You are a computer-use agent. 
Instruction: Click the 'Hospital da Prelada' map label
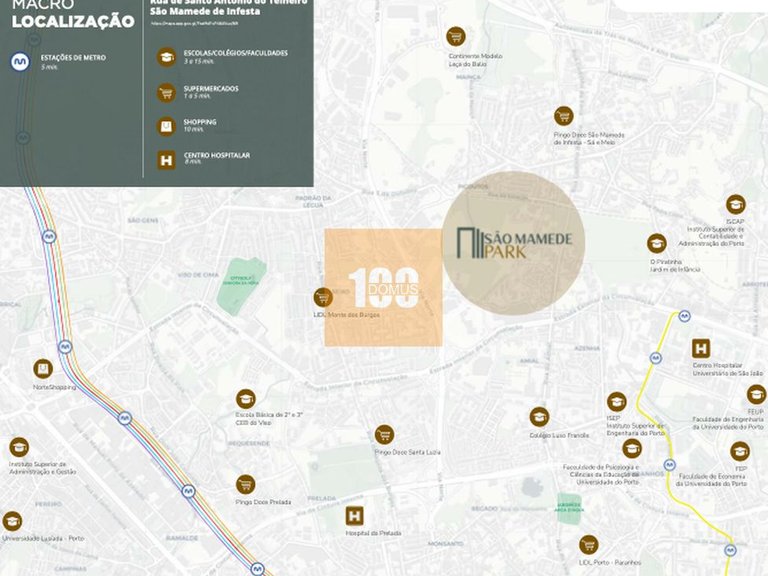click(373, 533)
